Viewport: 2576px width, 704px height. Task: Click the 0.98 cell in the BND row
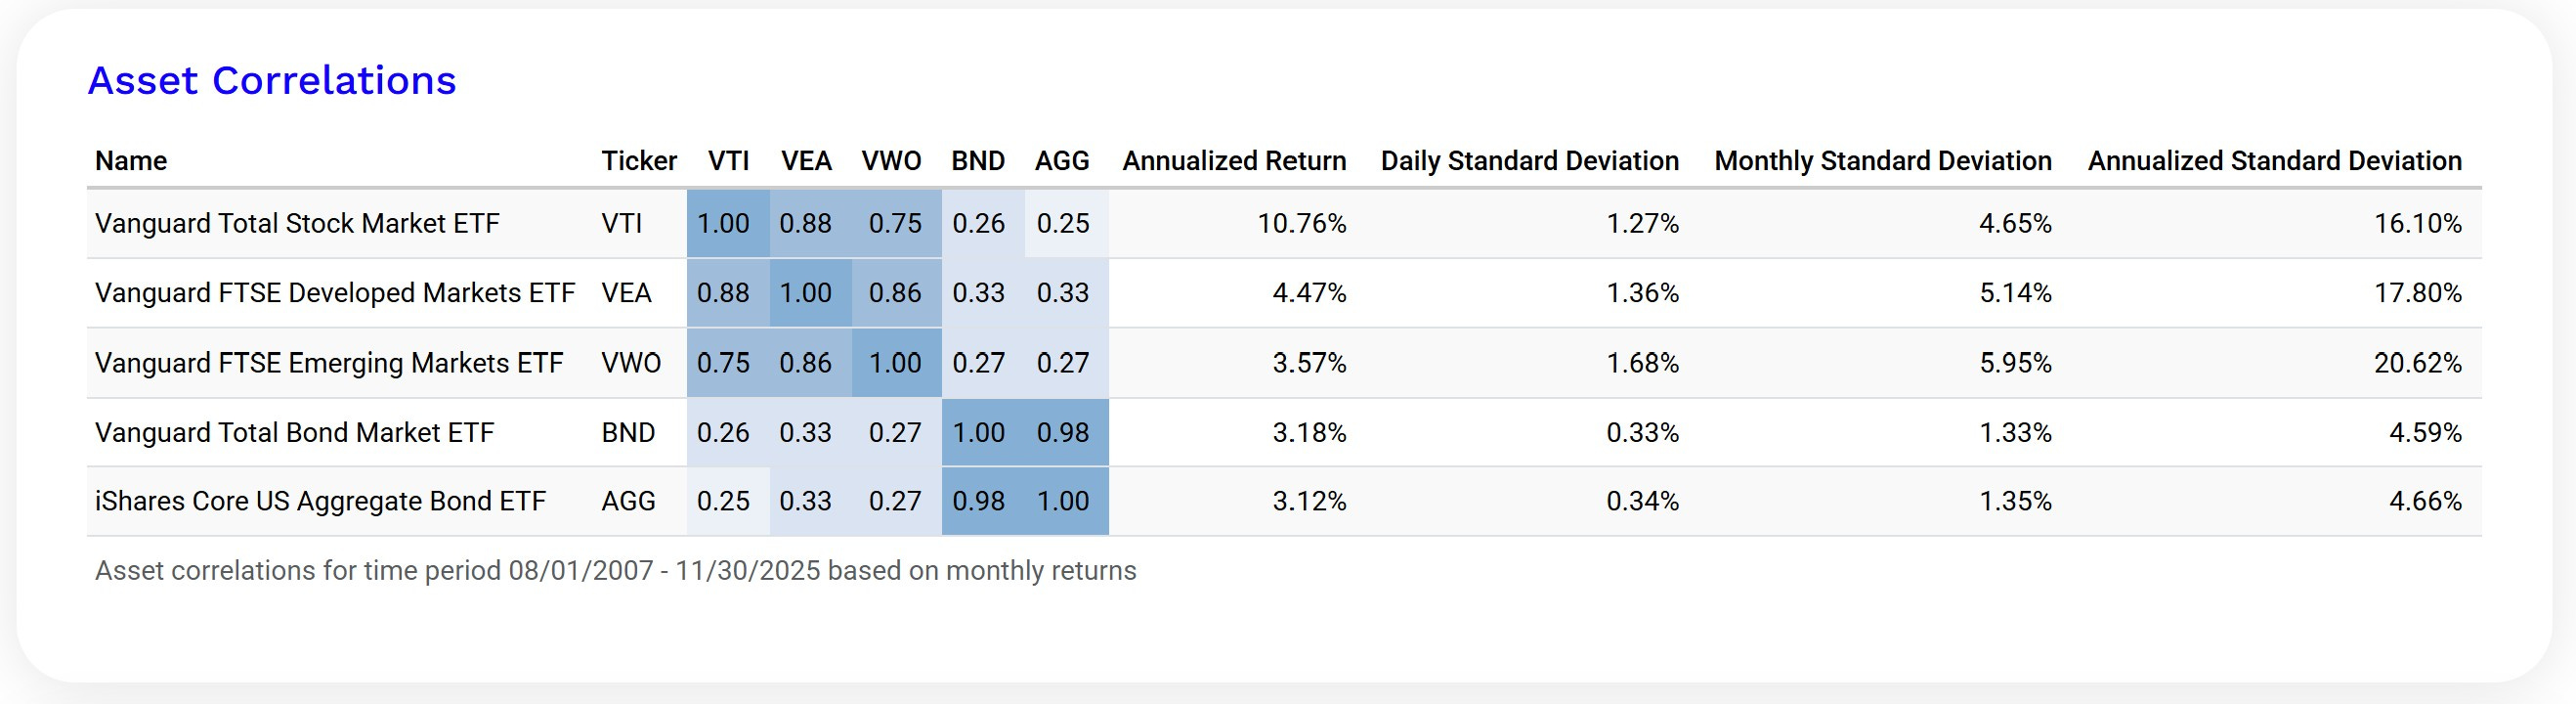tap(1062, 432)
